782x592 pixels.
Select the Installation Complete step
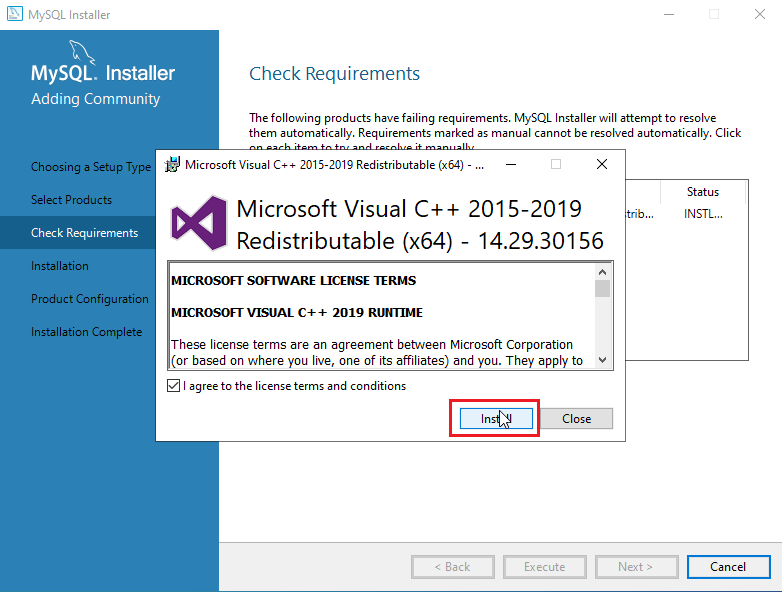coord(86,332)
